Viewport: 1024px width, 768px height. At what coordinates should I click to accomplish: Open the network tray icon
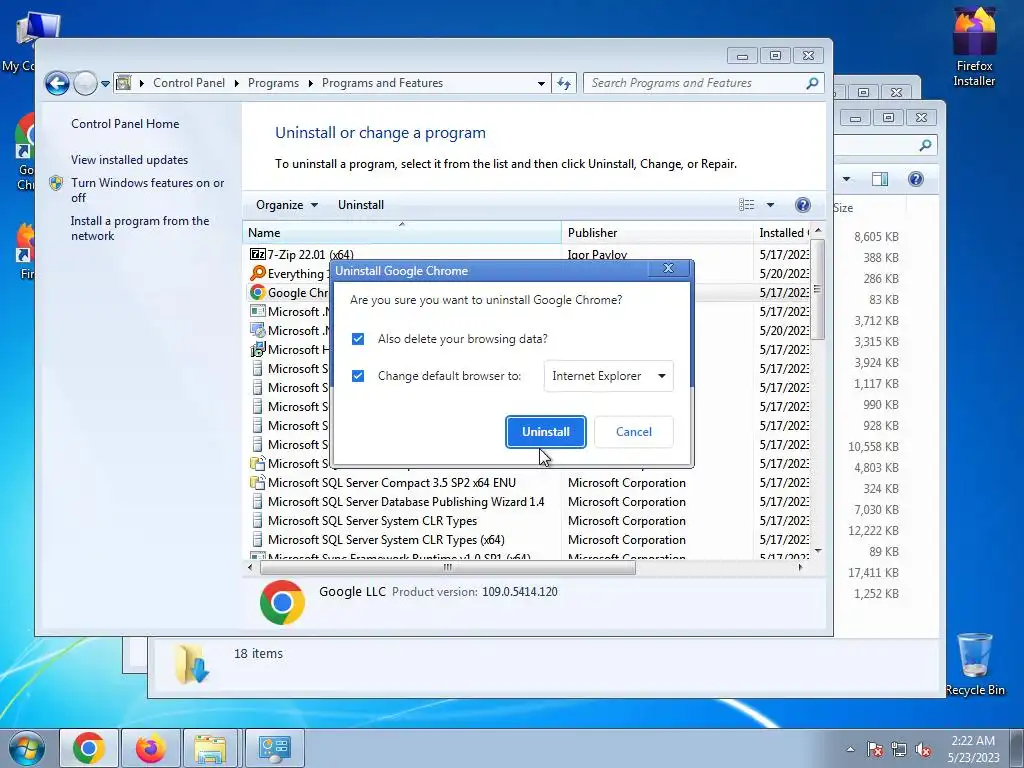[899, 749]
